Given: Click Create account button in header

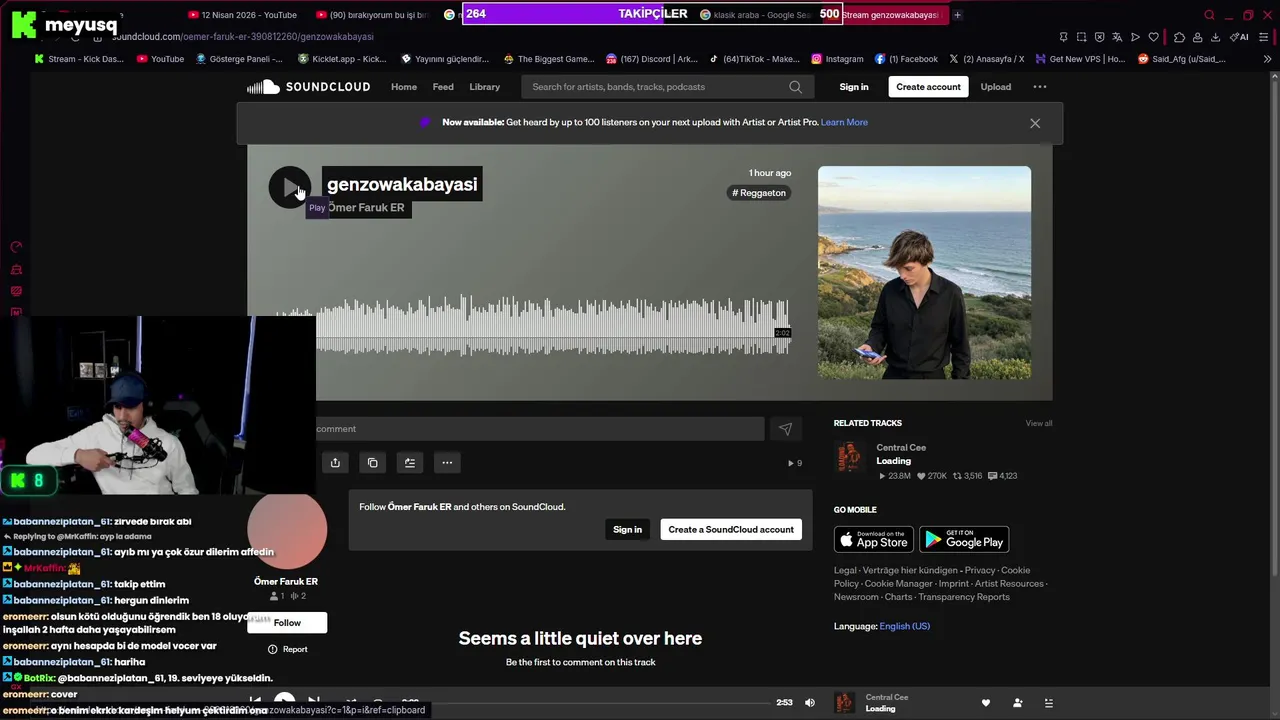Looking at the screenshot, I should (x=928, y=87).
